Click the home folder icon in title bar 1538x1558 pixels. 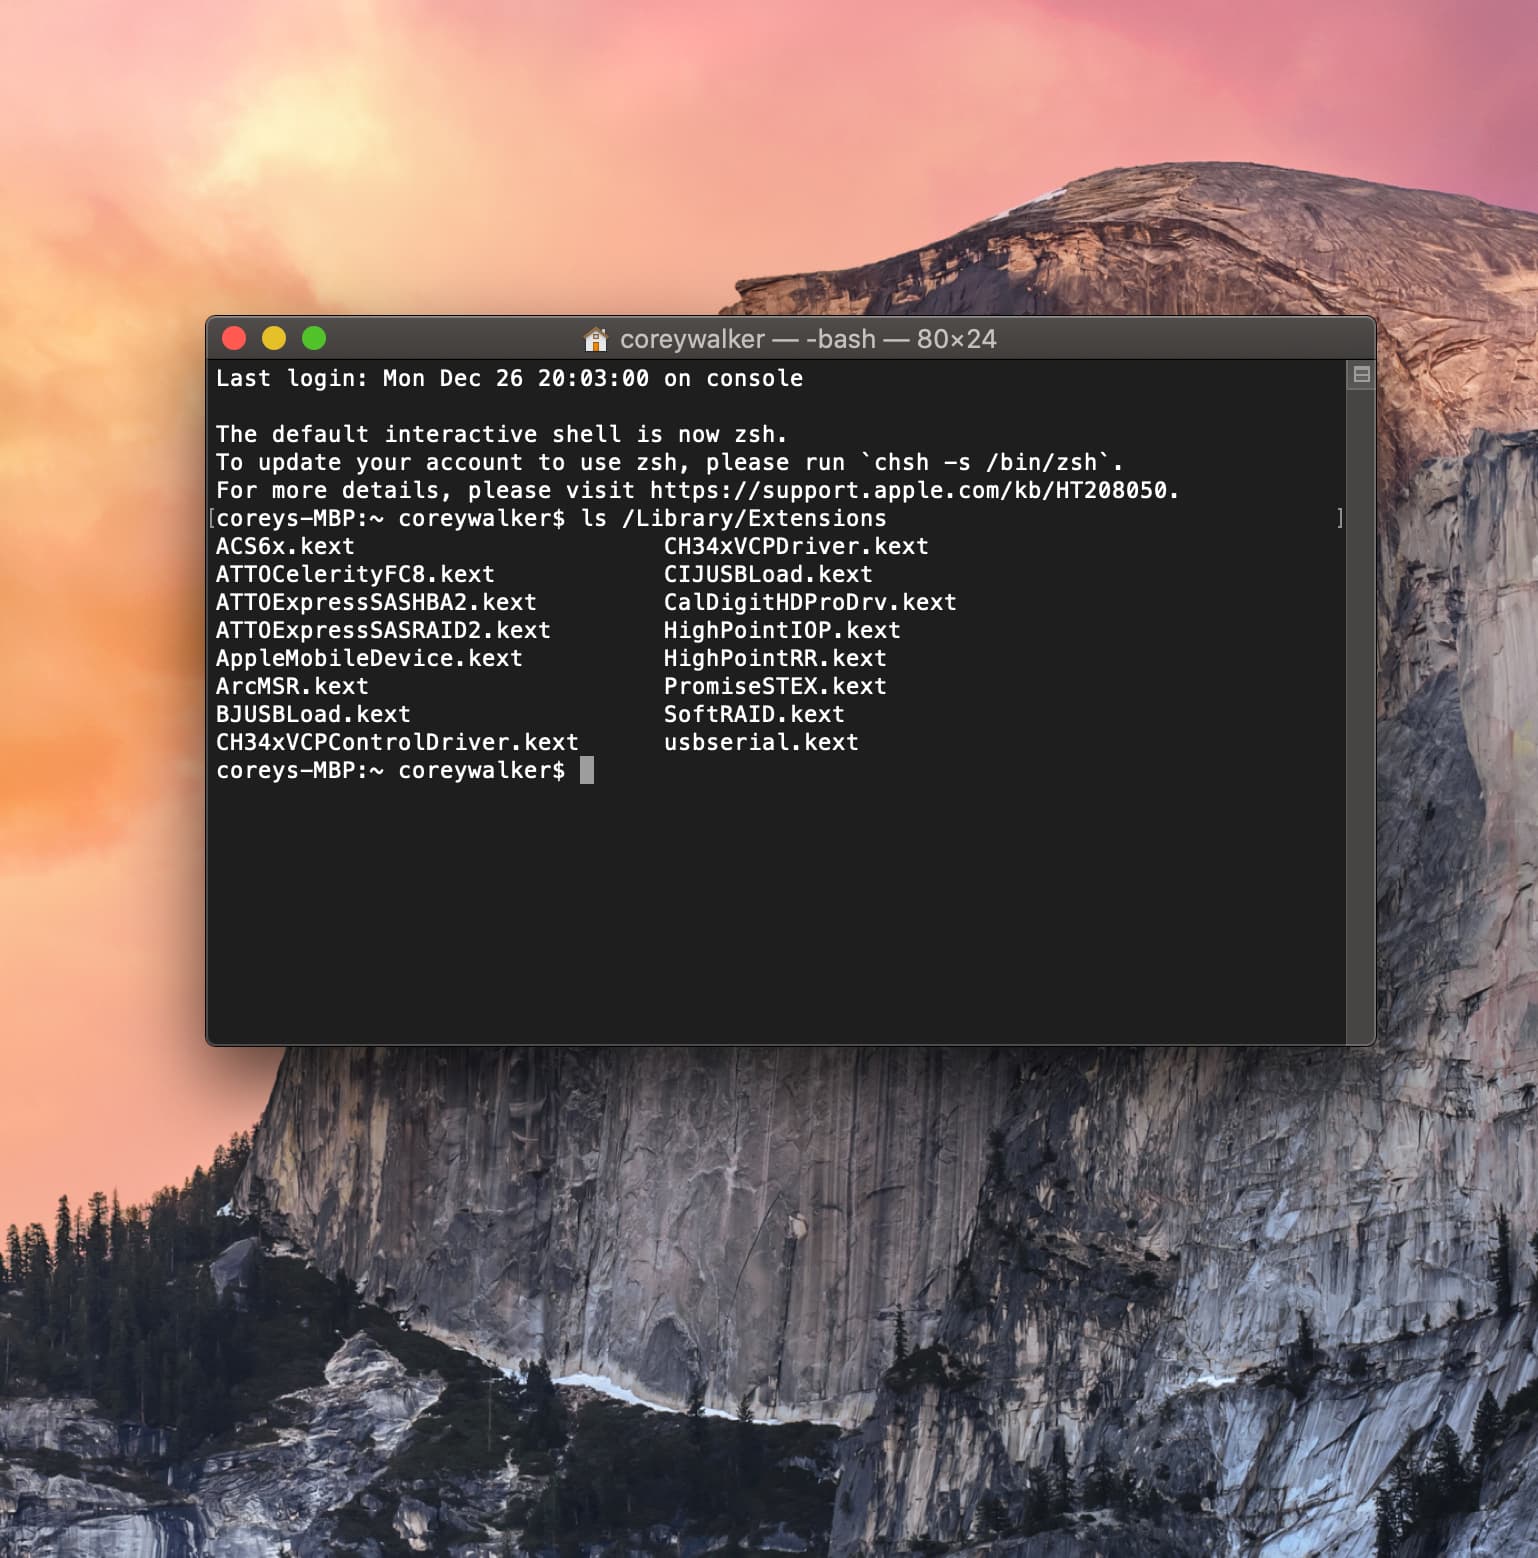pyautogui.click(x=595, y=340)
